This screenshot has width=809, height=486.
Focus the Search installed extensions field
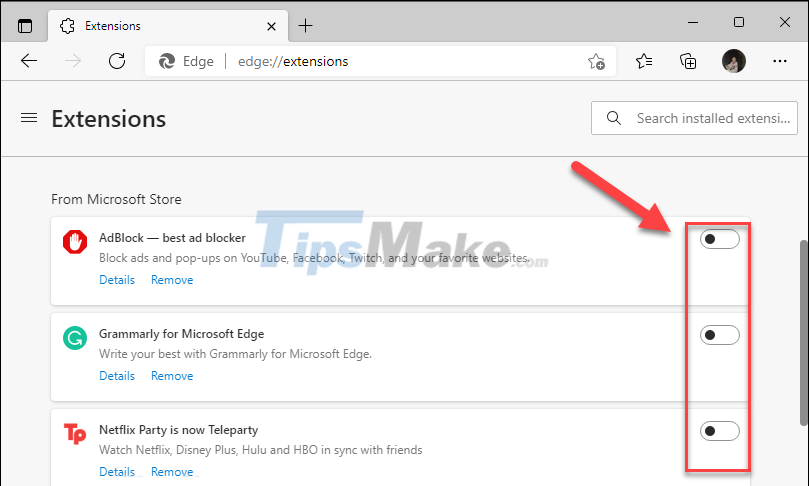(694, 118)
